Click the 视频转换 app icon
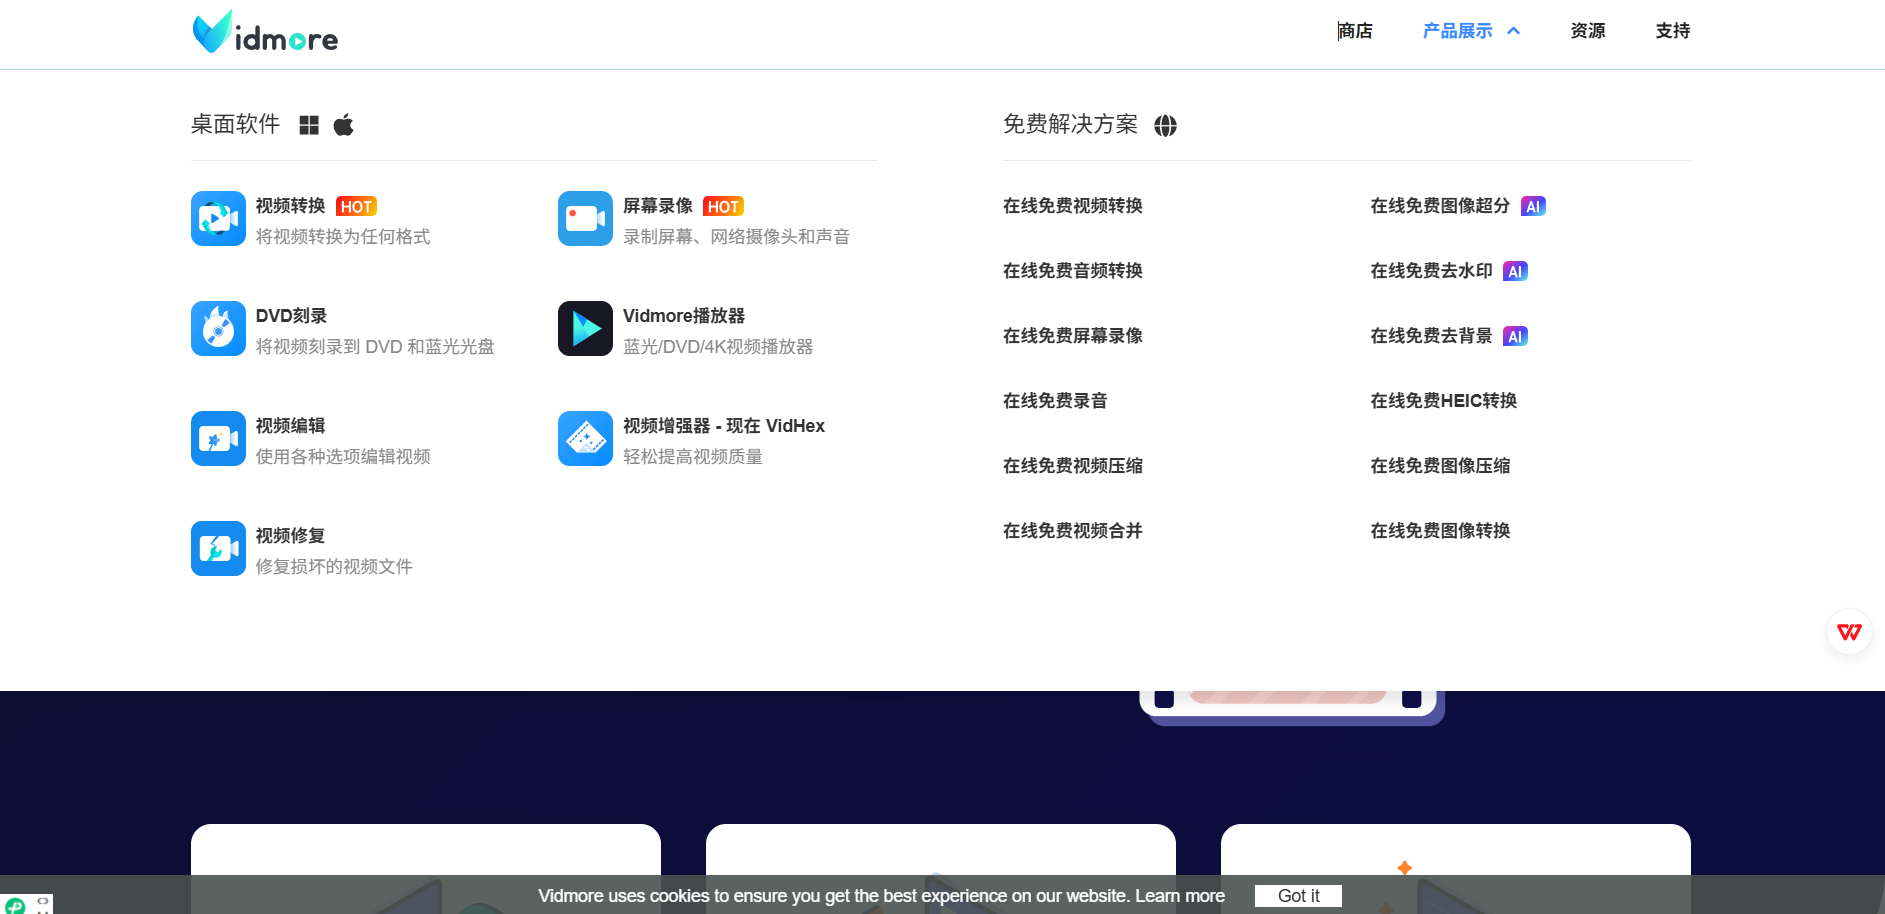1885x914 pixels. coord(218,218)
